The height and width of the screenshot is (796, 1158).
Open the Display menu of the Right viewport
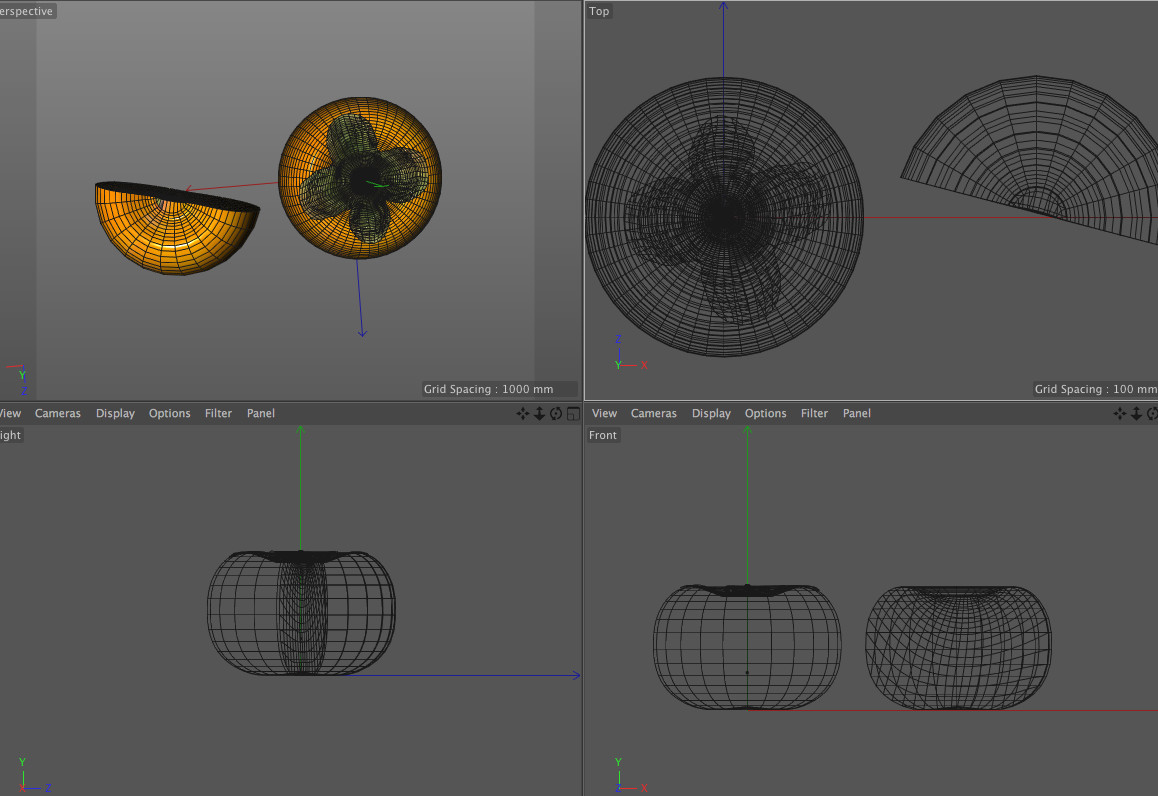[115, 414]
